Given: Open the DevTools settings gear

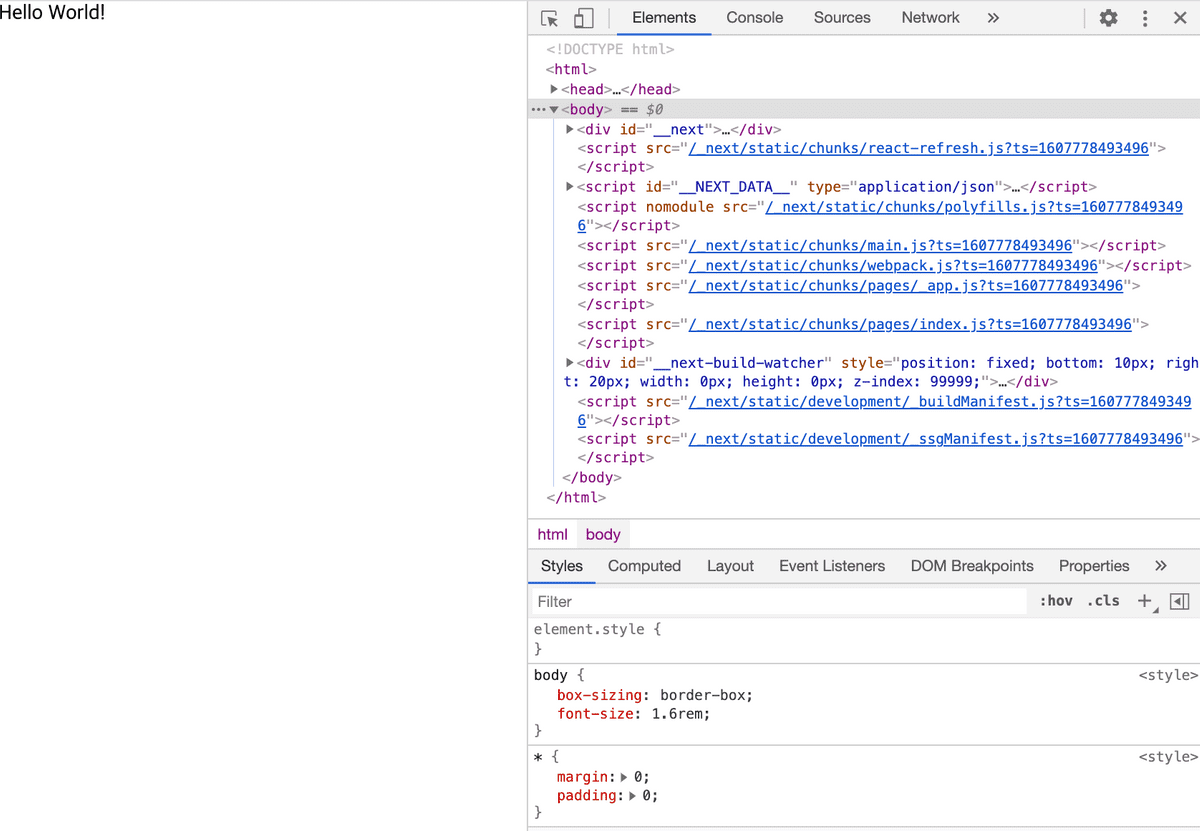Looking at the screenshot, I should (x=1108, y=18).
